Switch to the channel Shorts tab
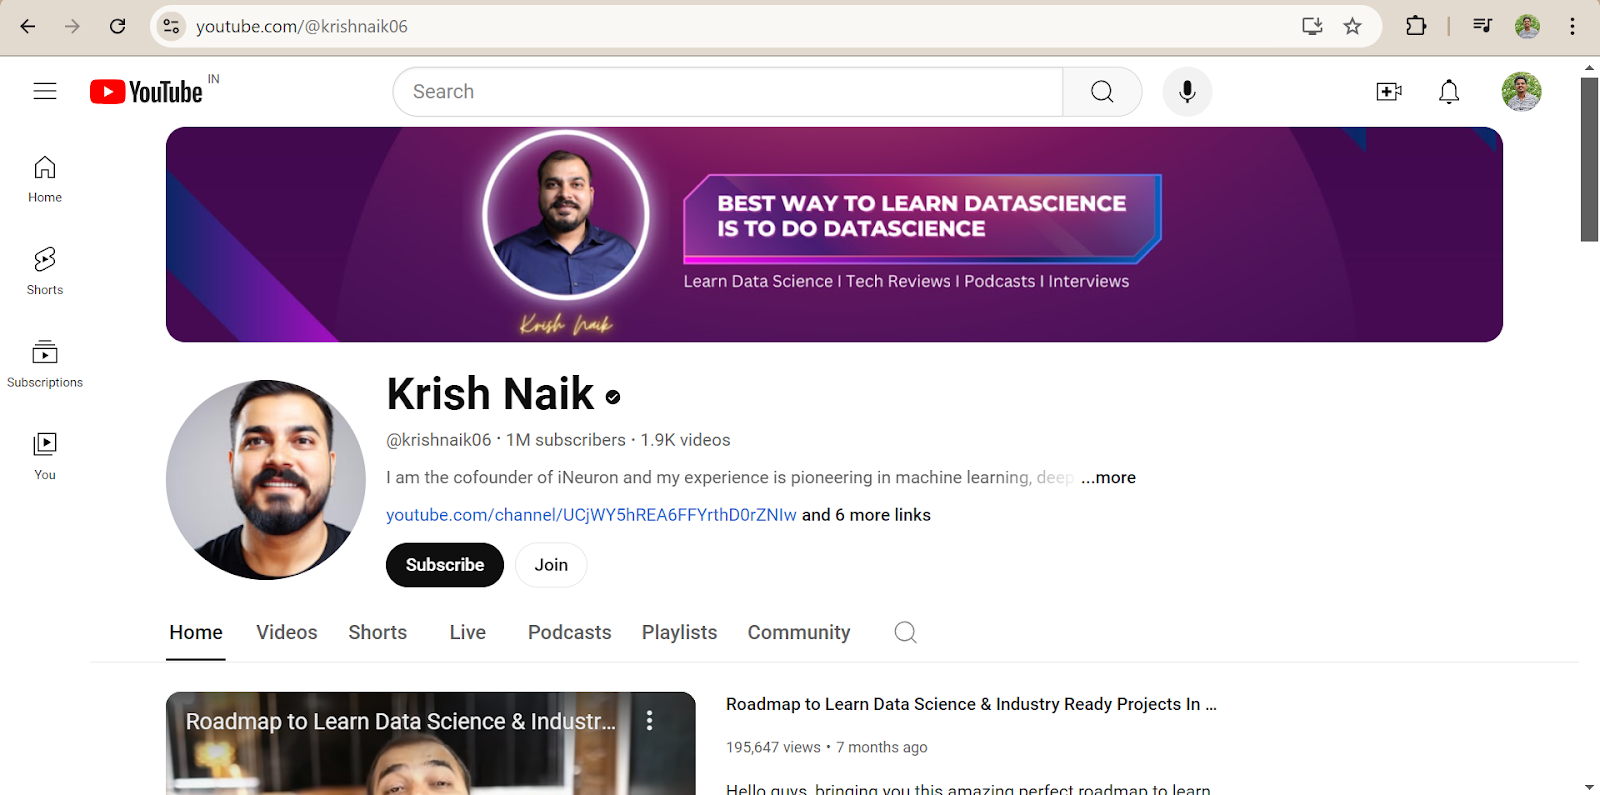Viewport: 1600px width, 795px height. pos(378,632)
